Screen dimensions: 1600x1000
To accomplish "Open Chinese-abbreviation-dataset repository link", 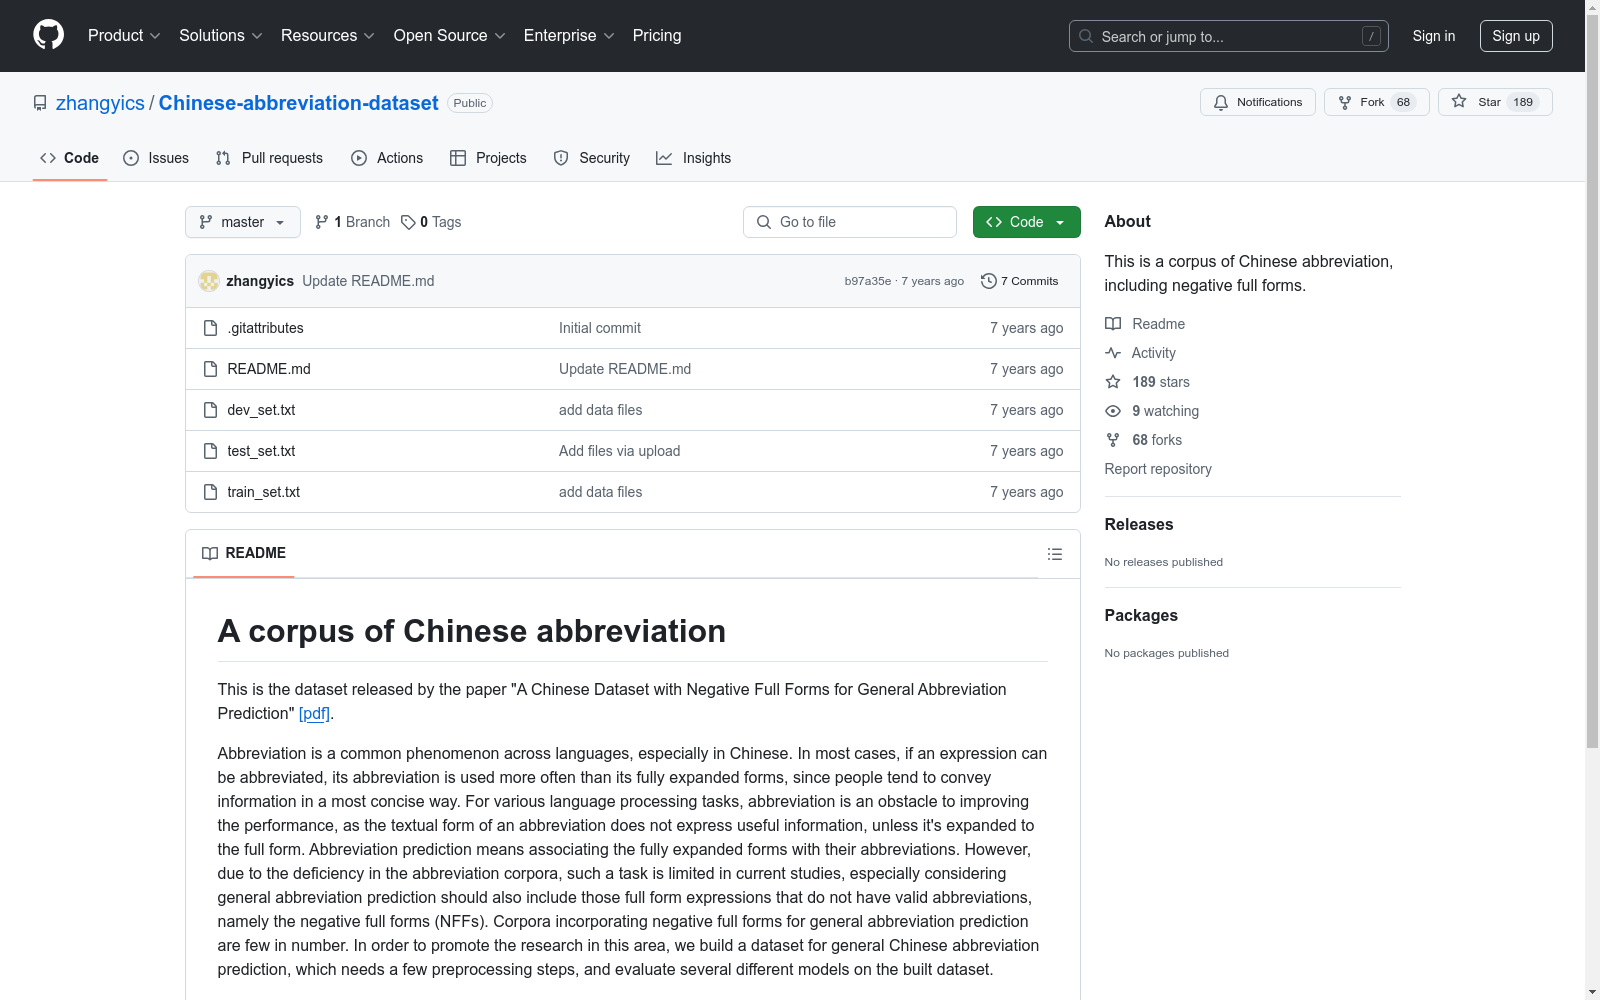I will point(298,103).
